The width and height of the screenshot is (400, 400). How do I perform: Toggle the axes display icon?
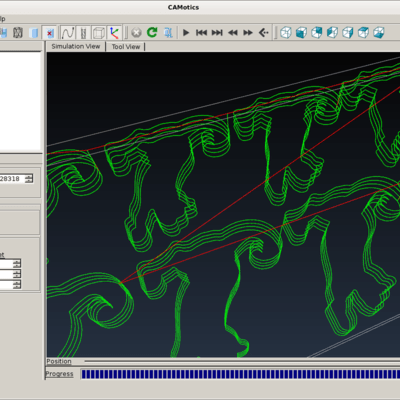(114, 33)
